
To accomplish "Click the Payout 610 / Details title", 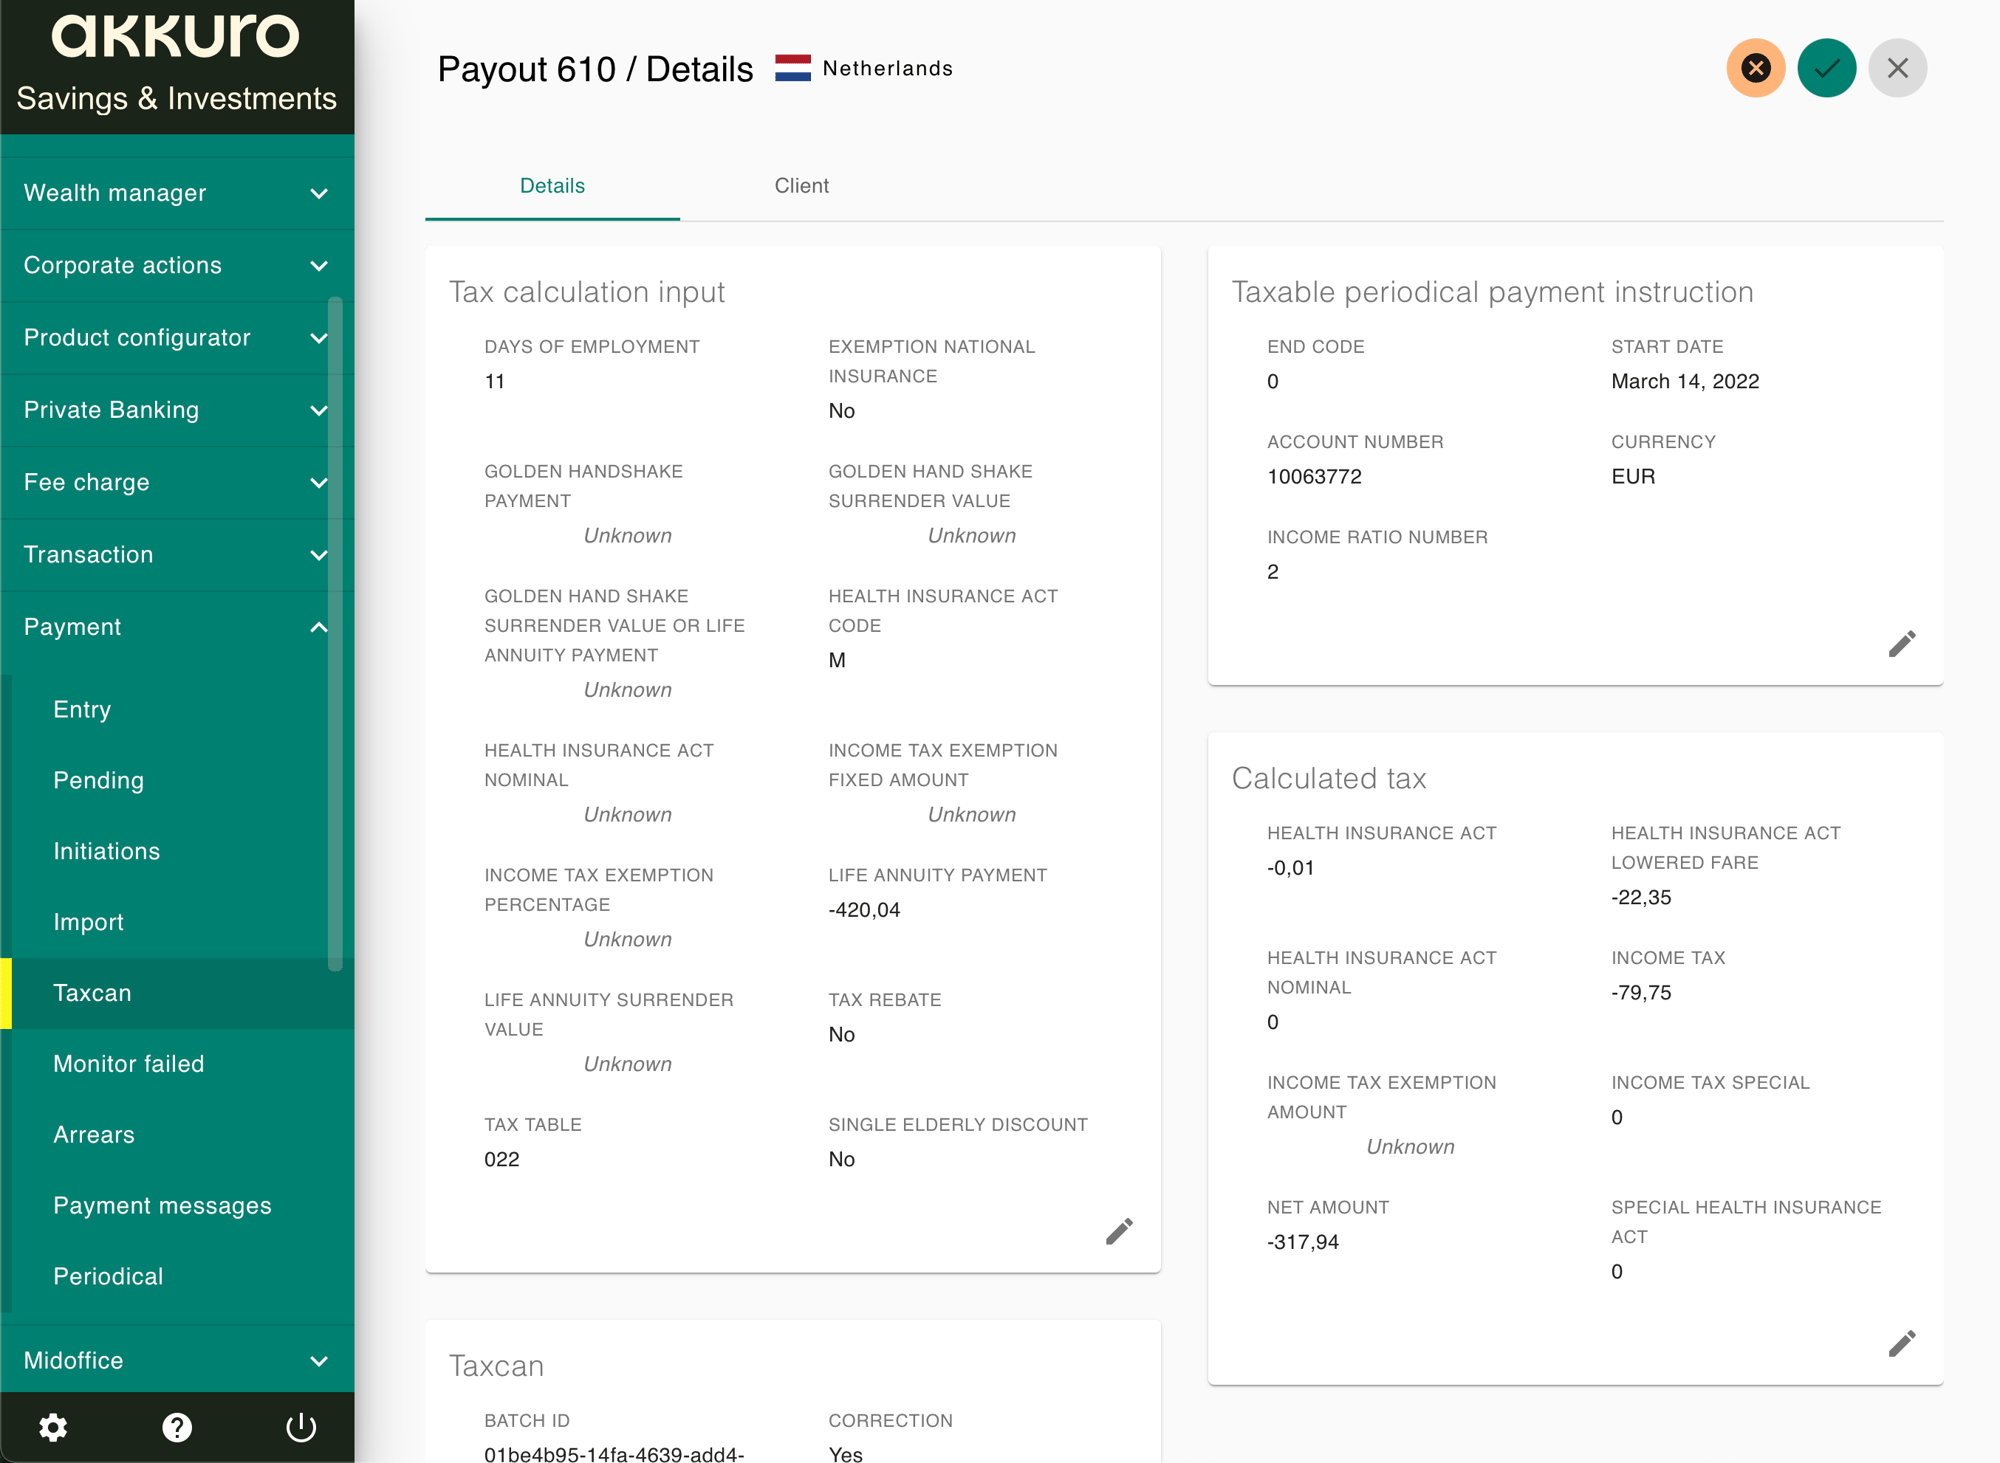I will point(595,69).
